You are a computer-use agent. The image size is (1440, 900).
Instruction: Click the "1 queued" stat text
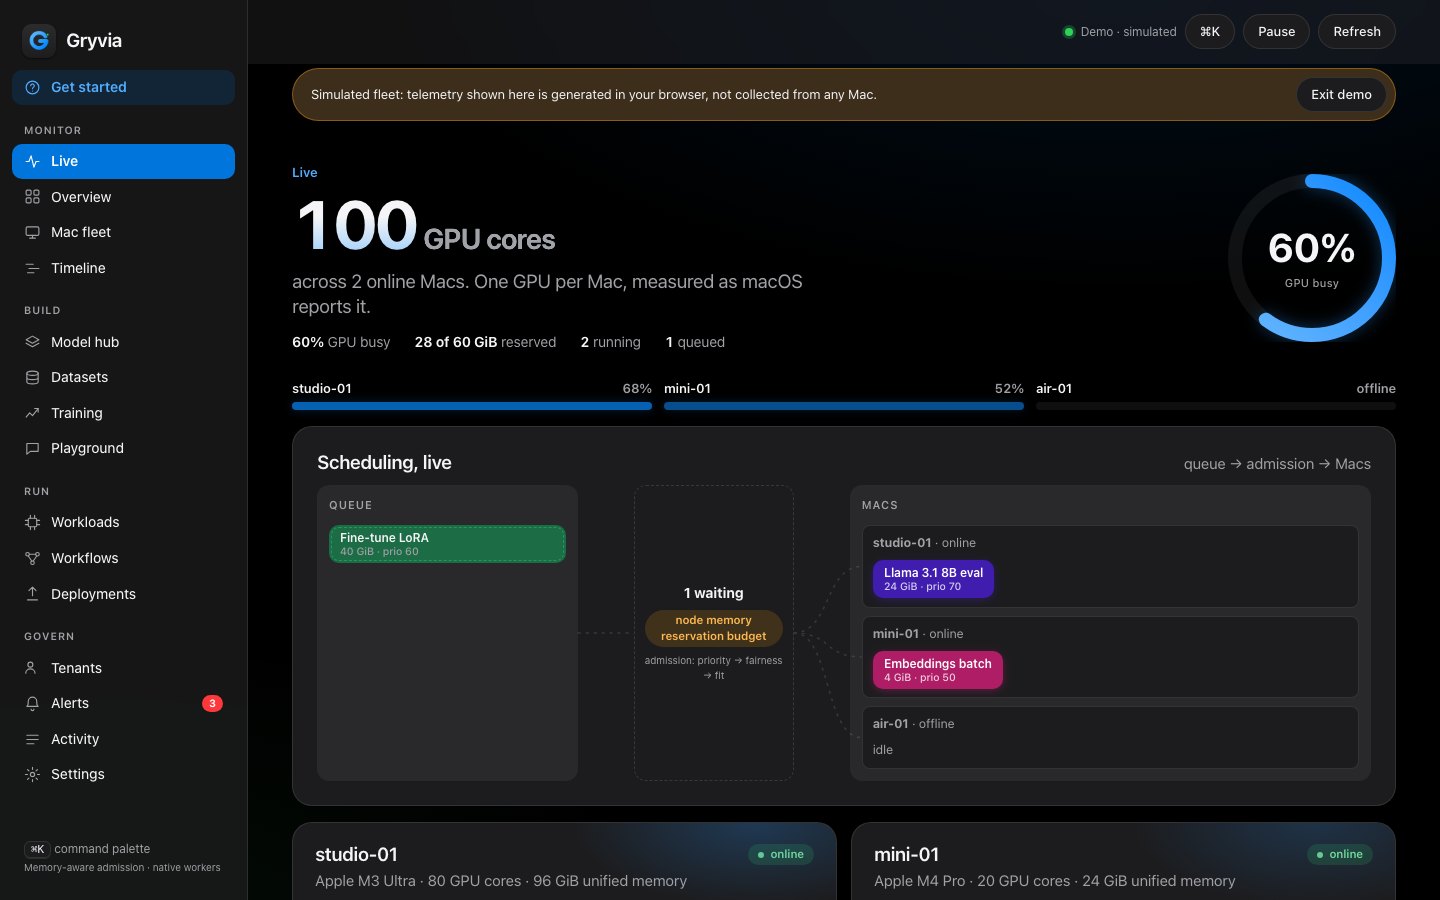[x=695, y=342]
